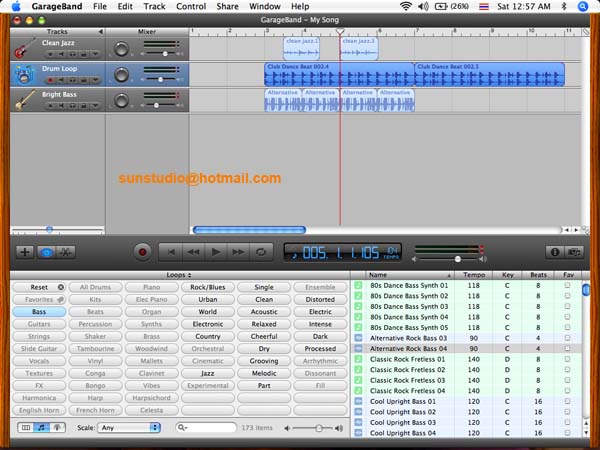Click the icon next to 80s Dance Bass Synth 01

click(x=358, y=285)
